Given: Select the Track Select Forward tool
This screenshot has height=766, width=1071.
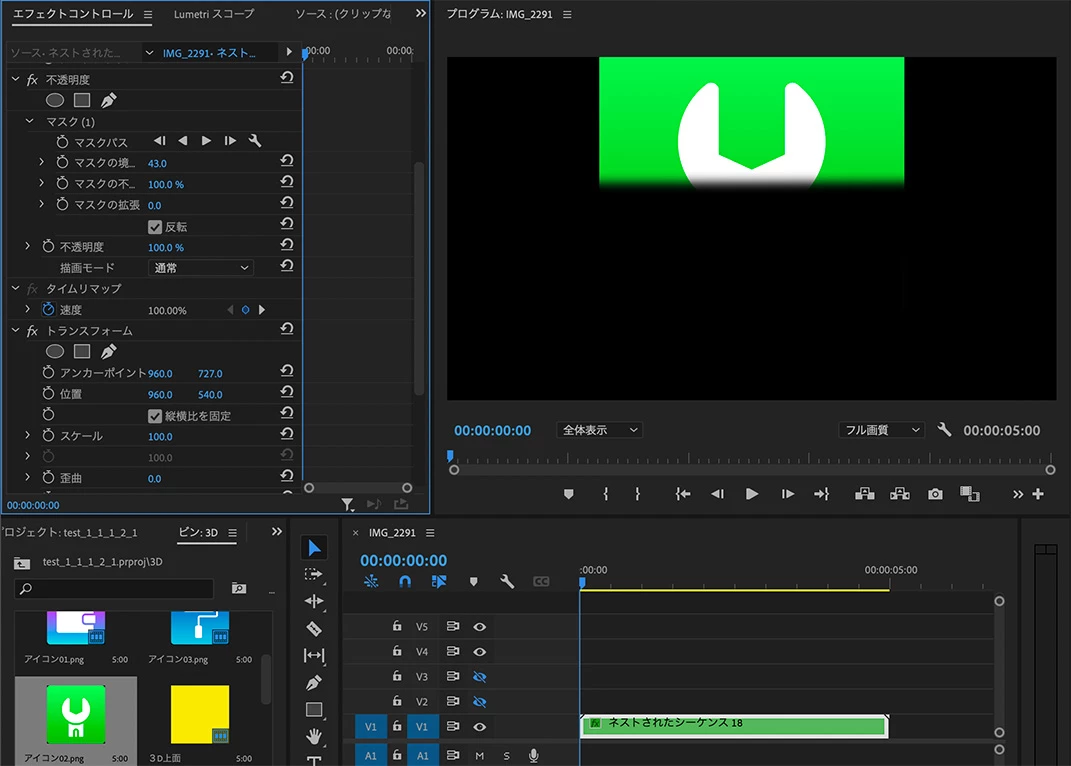Looking at the screenshot, I should (x=314, y=575).
